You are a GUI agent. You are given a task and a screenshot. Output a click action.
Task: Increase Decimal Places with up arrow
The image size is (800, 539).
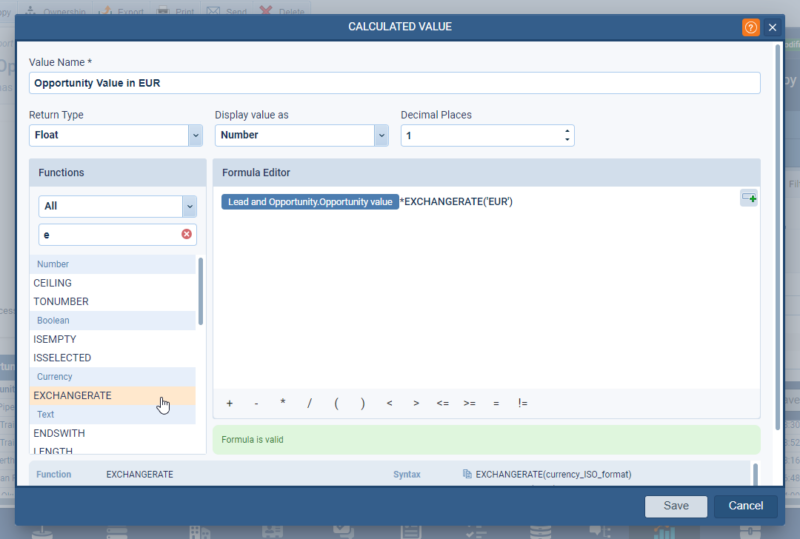click(567, 131)
